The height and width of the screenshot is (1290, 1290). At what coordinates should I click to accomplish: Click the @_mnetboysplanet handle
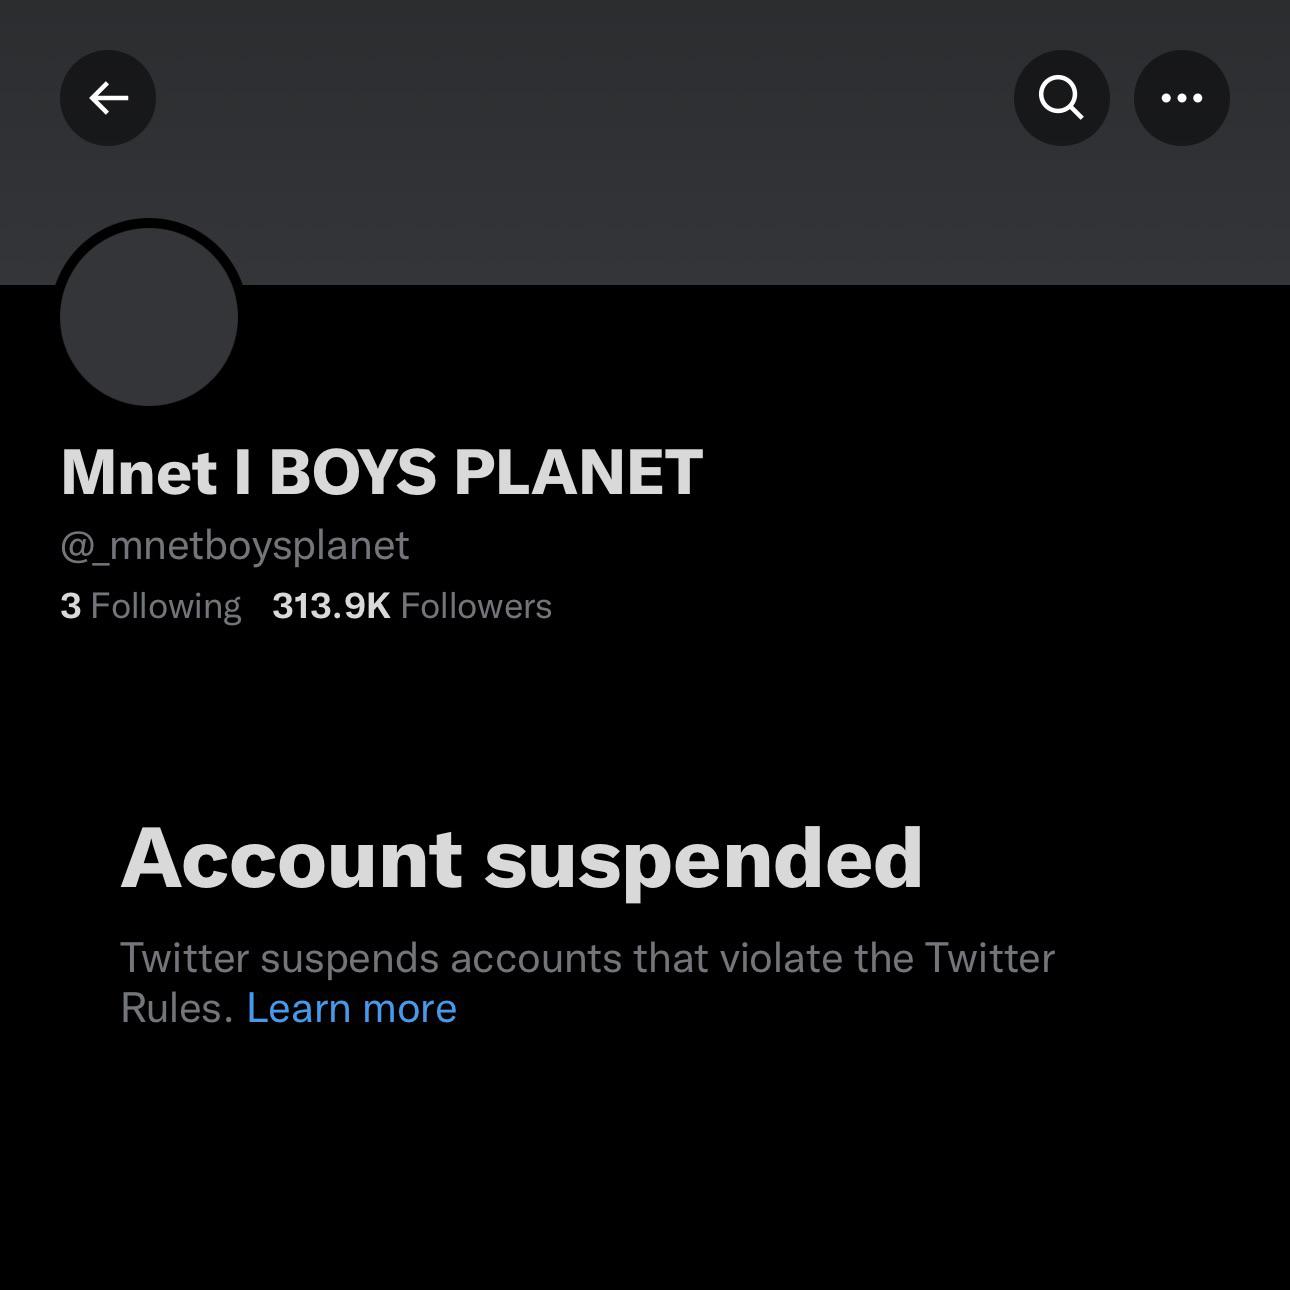tap(235, 546)
